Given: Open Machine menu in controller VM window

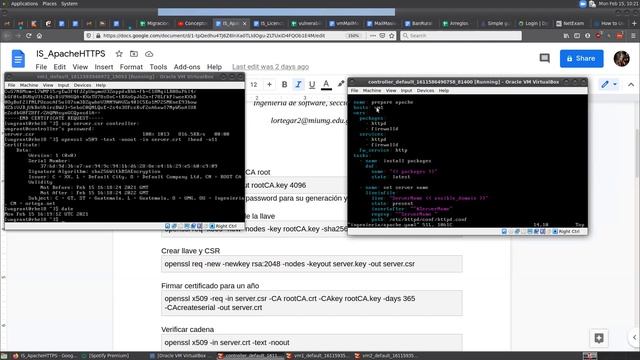Looking at the screenshot, I should pyautogui.click(x=371, y=91).
